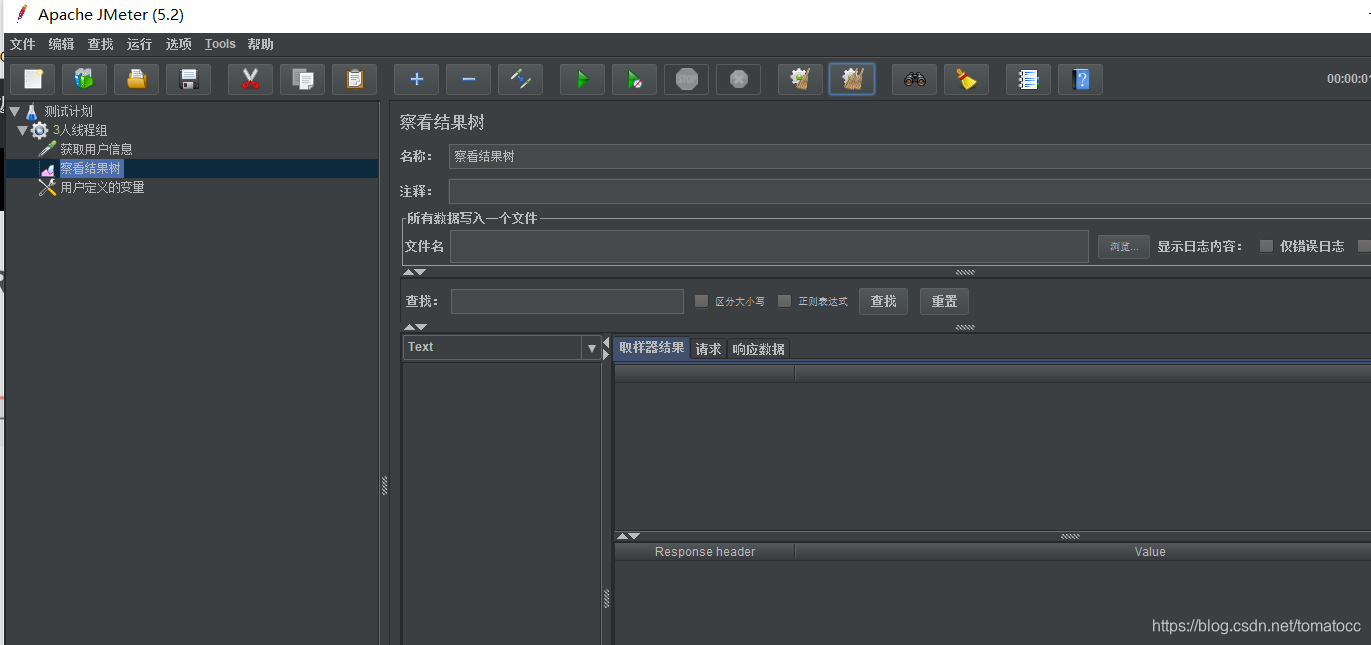
Task: Click the Copy icon in the toolbar
Action: tap(303, 79)
